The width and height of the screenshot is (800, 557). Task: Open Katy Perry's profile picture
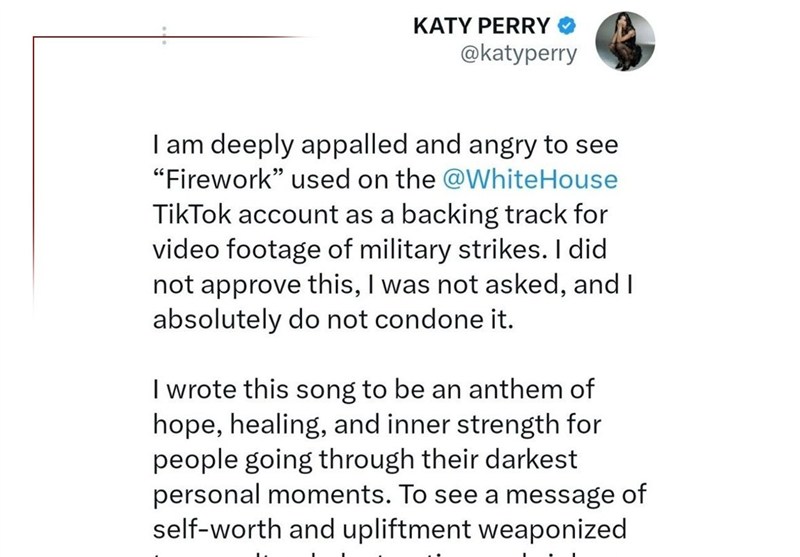click(x=625, y=41)
